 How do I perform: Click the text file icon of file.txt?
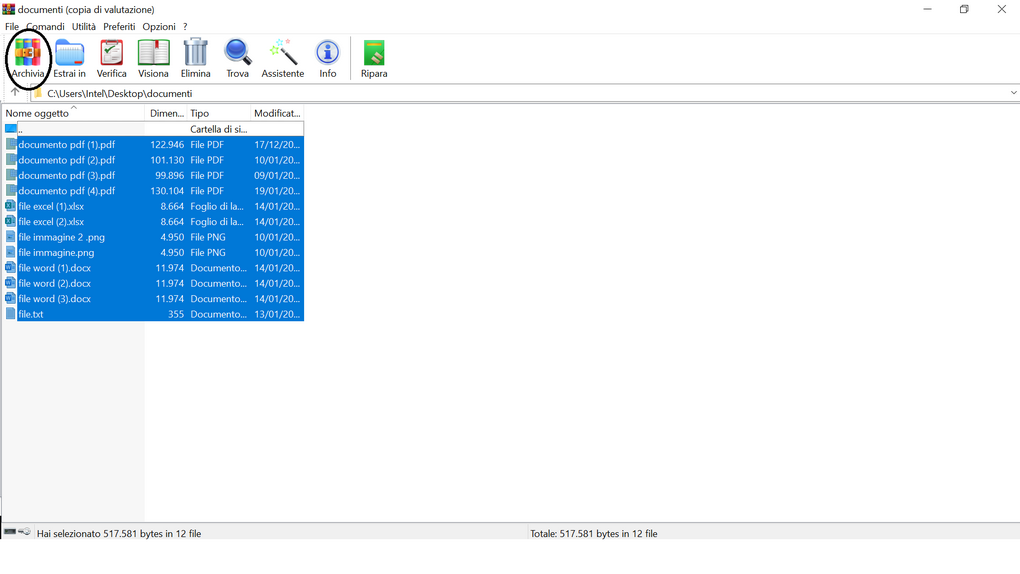tap(11, 314)
